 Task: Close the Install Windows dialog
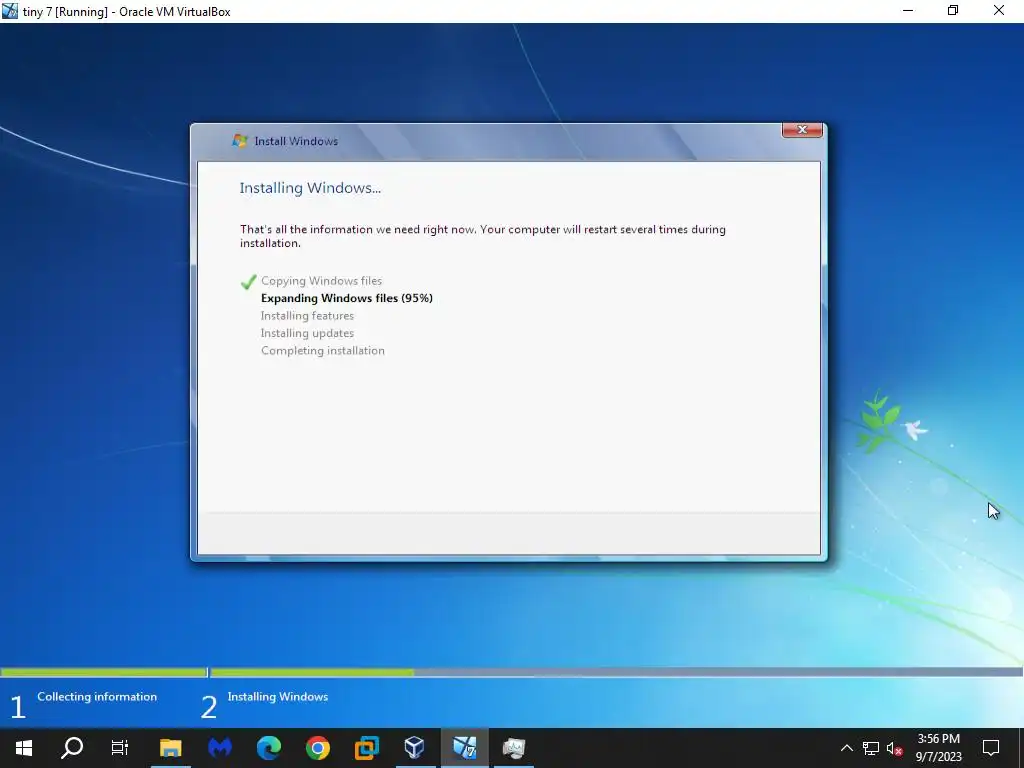(802, 129)
